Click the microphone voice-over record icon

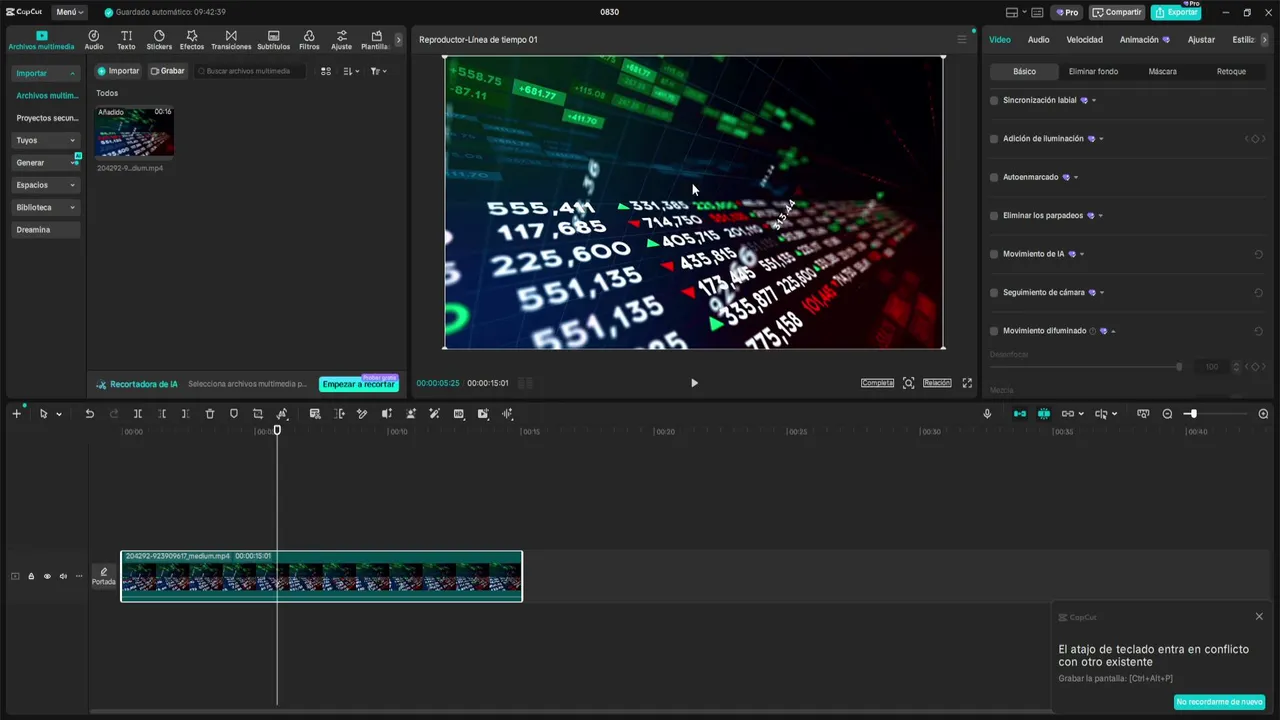(987, 414)
